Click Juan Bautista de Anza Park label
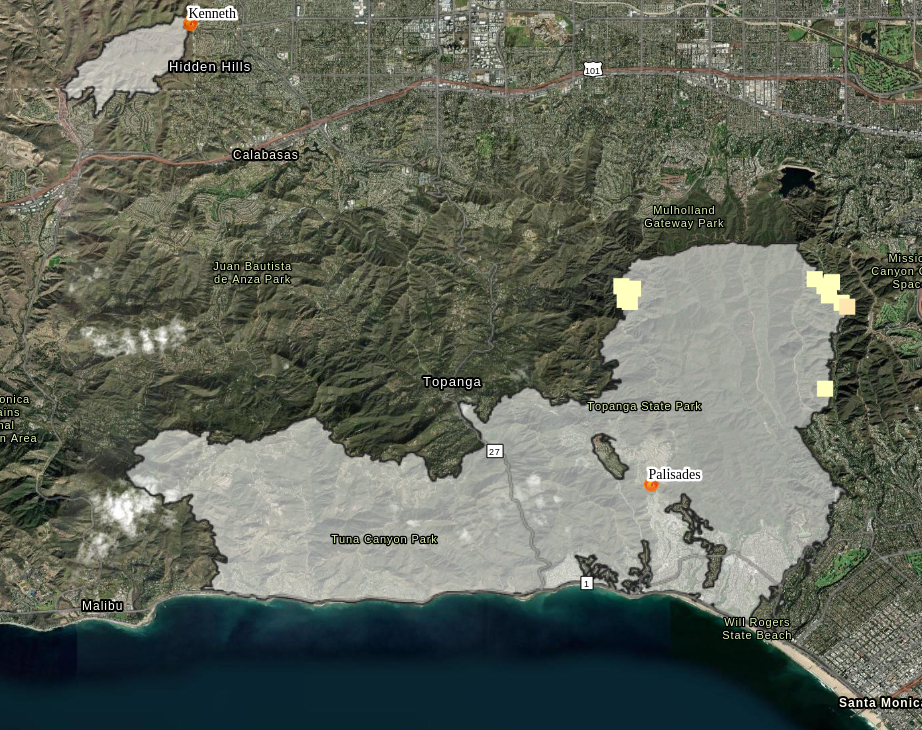This screenshot has width=922, height=730. tap(252, 273)
